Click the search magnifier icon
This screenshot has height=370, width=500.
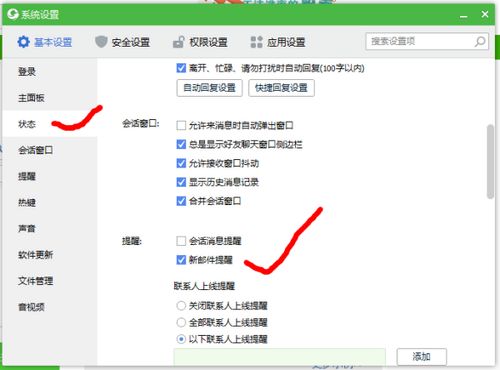coord(480,42)
